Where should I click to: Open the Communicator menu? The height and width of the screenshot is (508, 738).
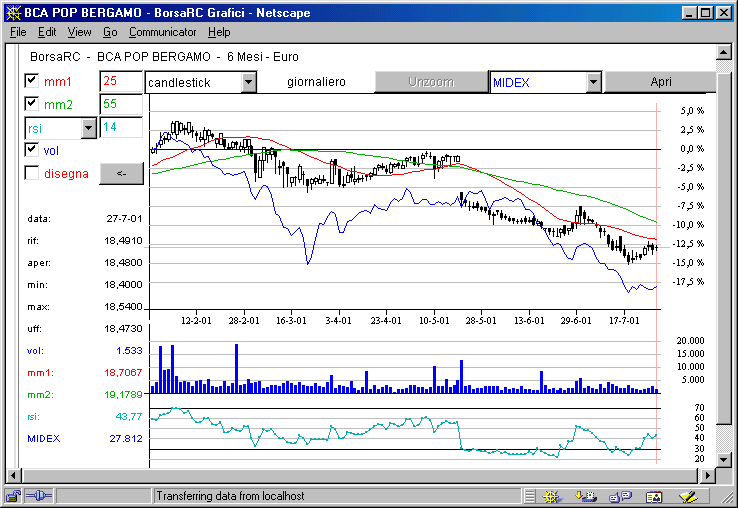pyautogui.click(x=162, y=32)
